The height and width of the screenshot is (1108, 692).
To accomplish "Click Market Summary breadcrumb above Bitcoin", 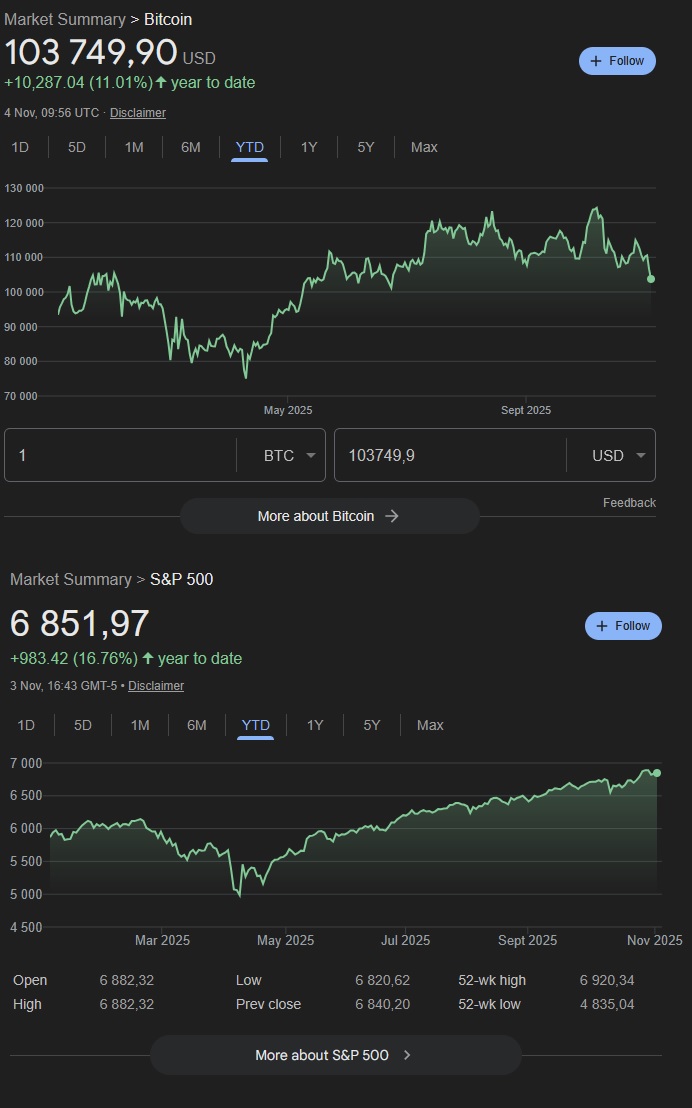I will click(x=65, y=19).
